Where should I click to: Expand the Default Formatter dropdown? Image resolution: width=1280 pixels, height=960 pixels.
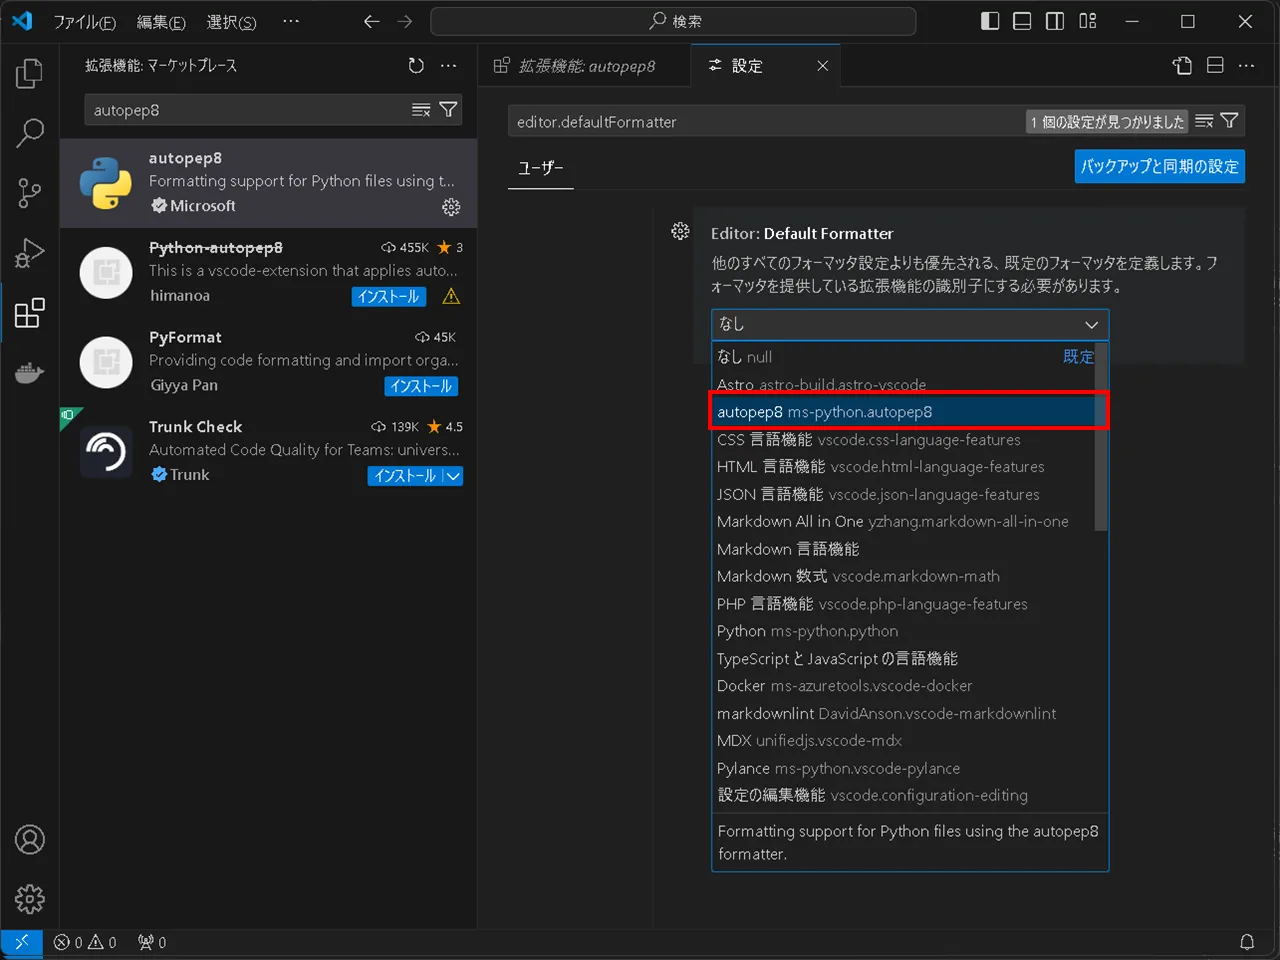(x=910, y=324)
